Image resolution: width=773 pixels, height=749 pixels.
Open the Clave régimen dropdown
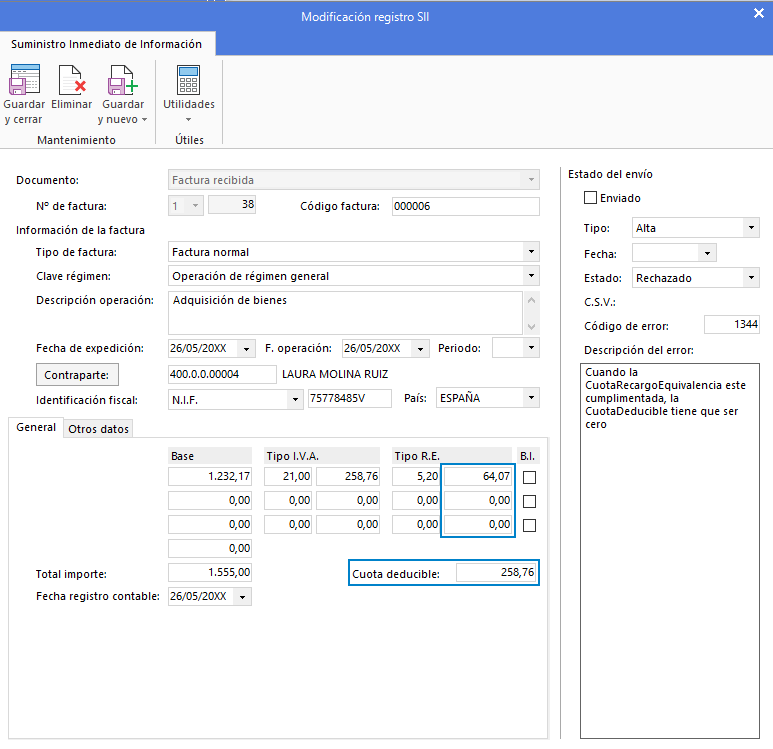pyautogui.click(x=531, y=276)
